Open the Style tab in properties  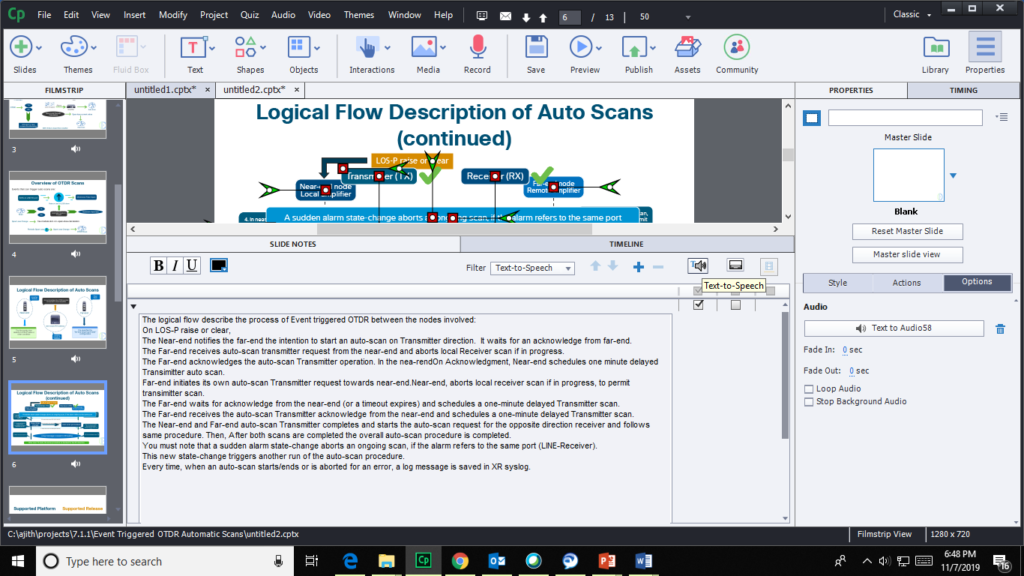(x=837, y=283)
